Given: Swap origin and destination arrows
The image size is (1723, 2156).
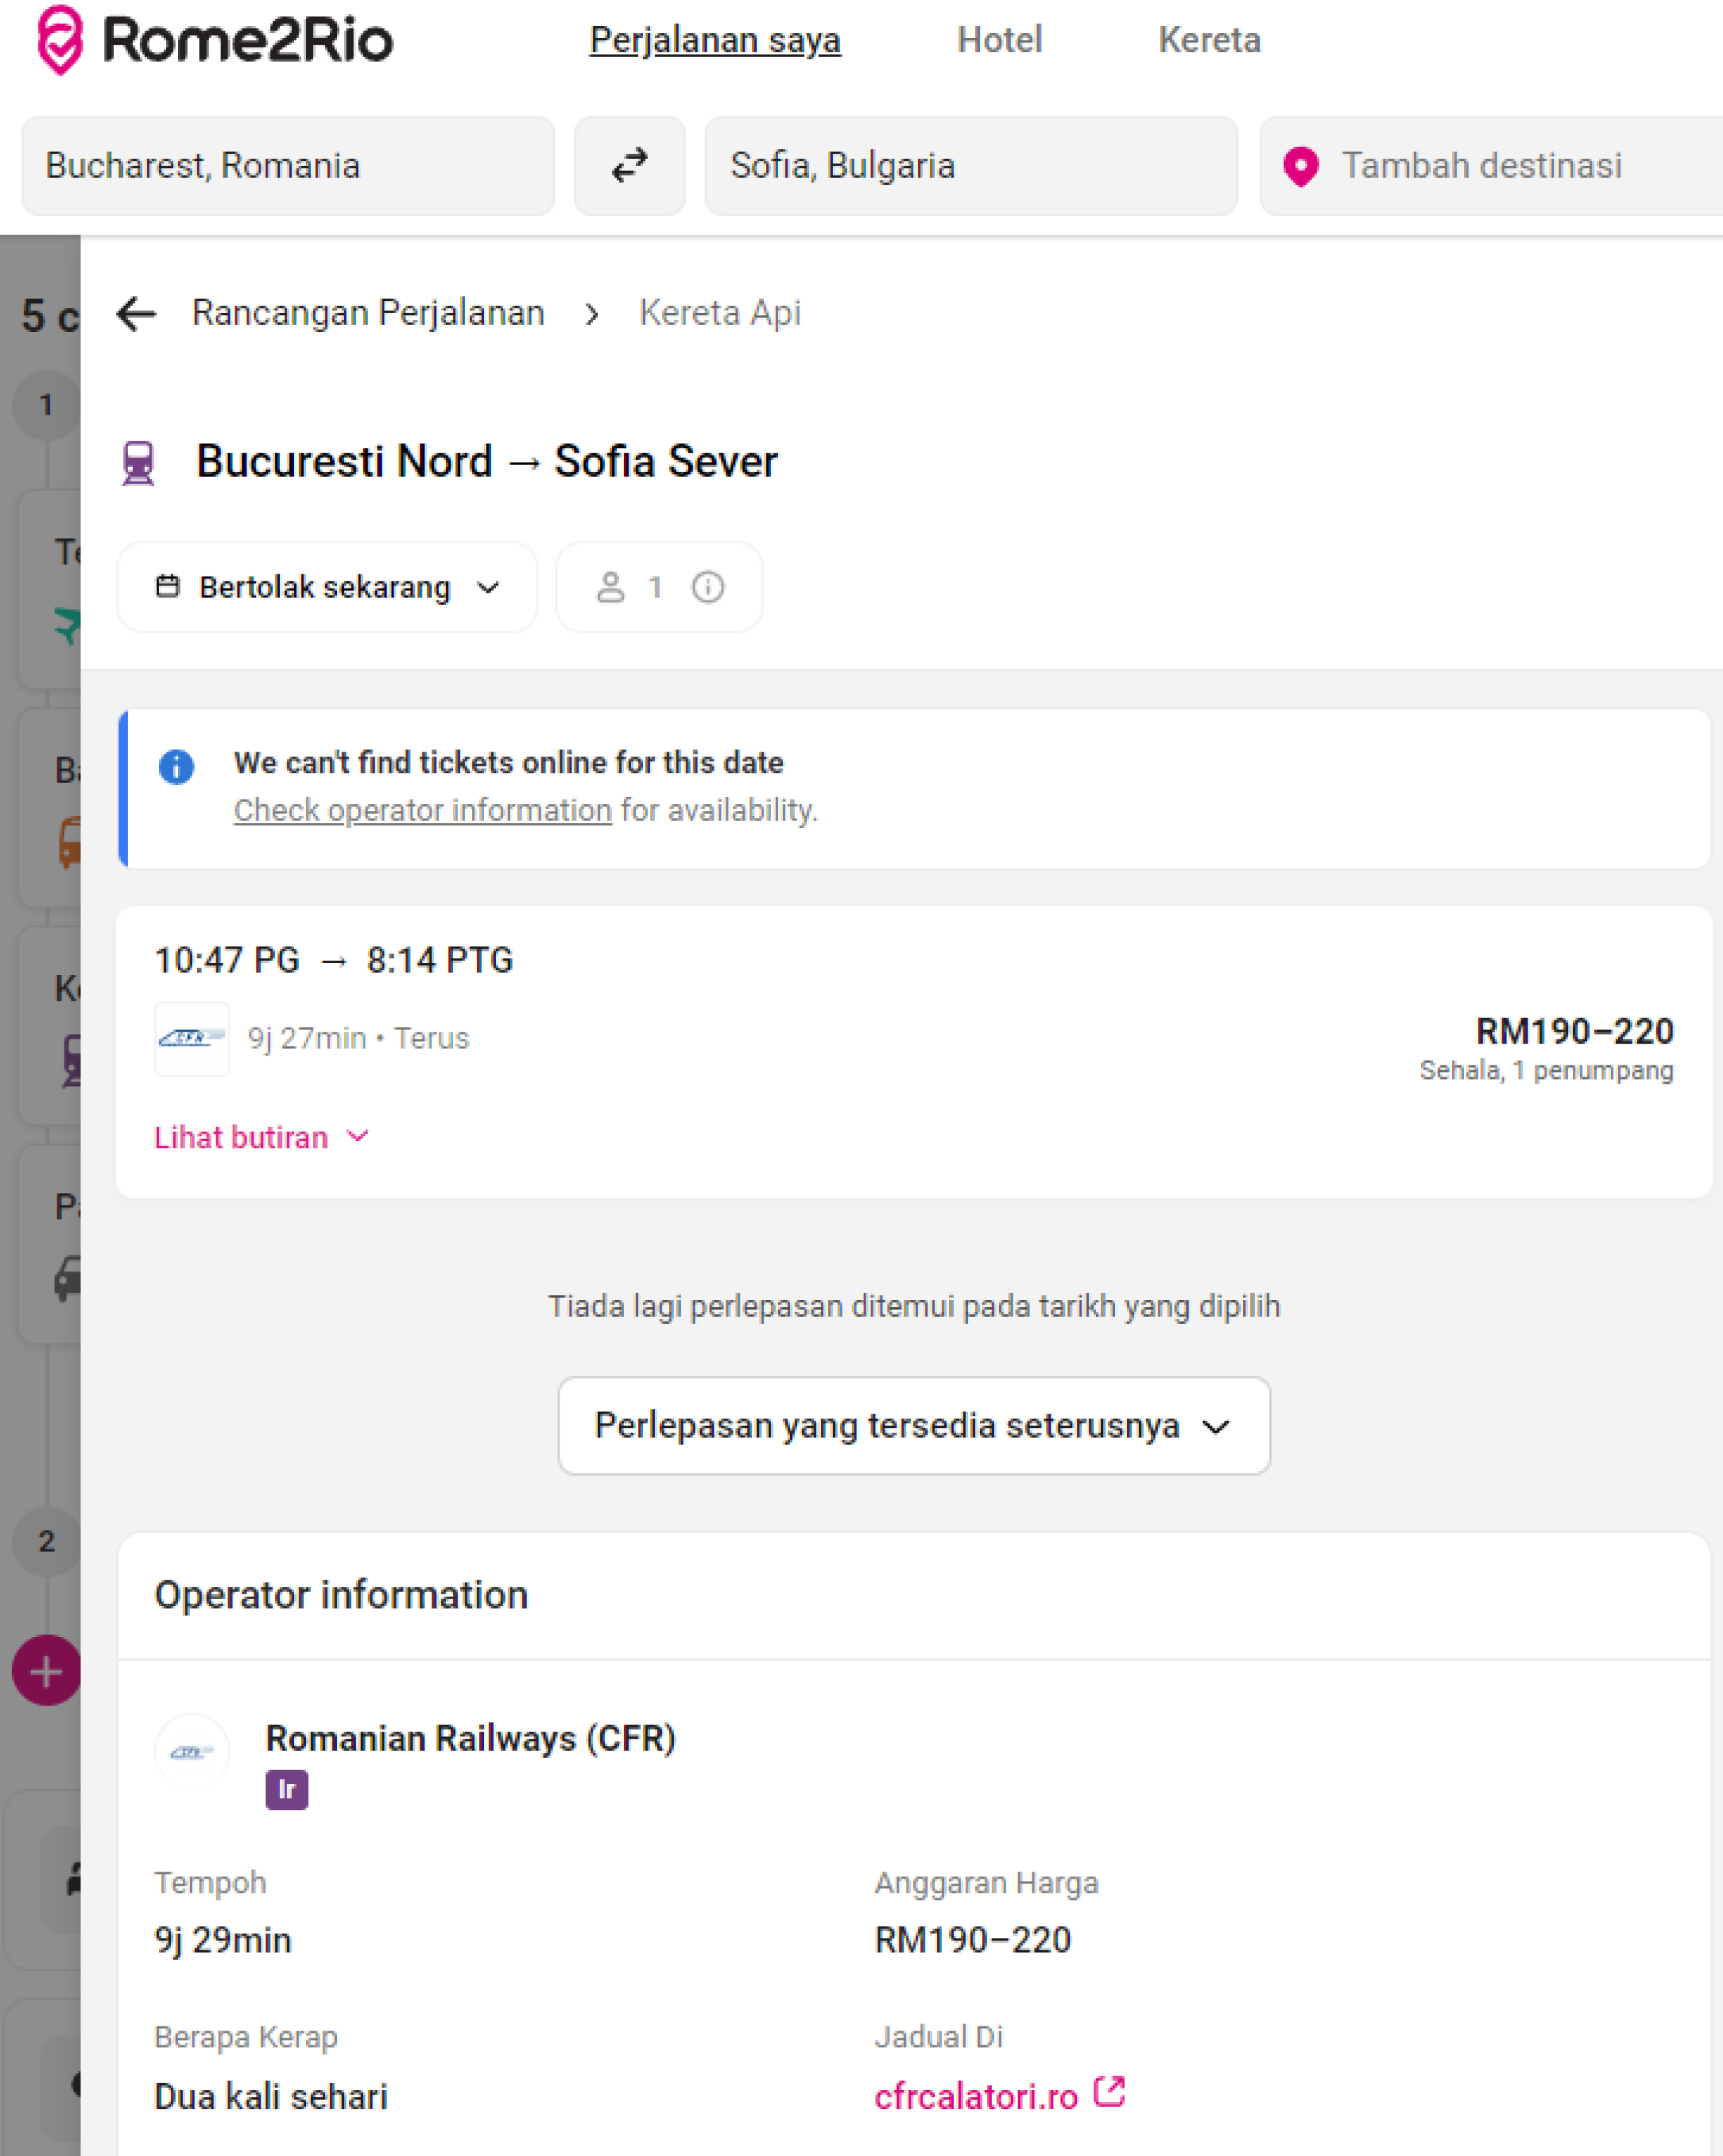Looking at the screenshot, I should click(629, 165).
